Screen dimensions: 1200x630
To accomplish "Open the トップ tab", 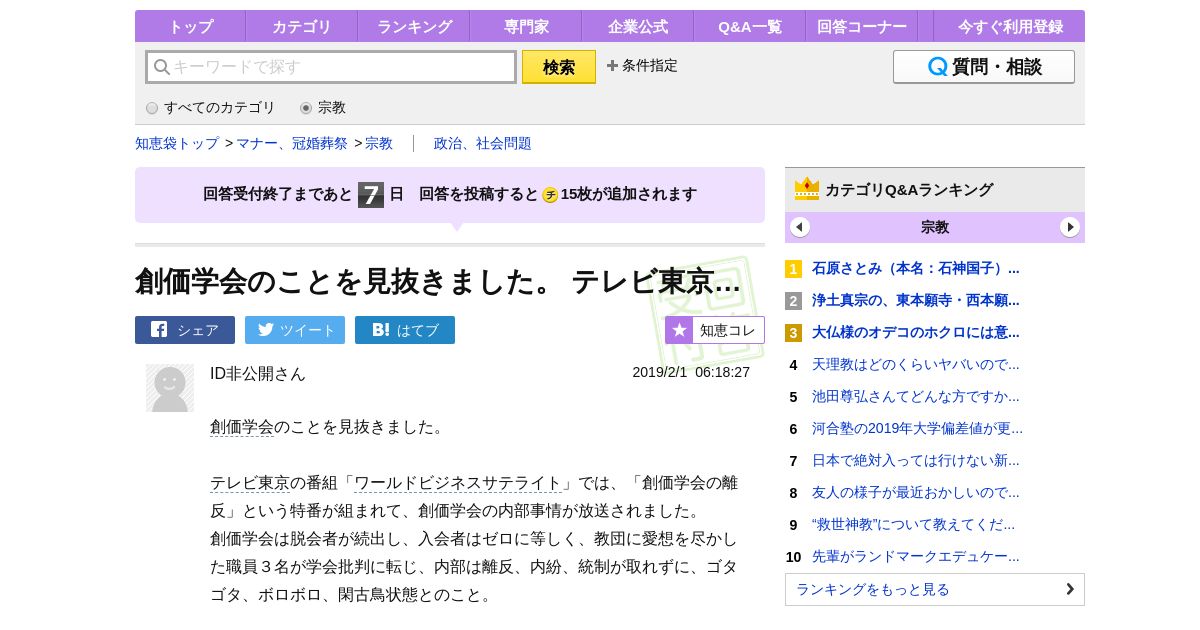I will (x=190, y=26).
